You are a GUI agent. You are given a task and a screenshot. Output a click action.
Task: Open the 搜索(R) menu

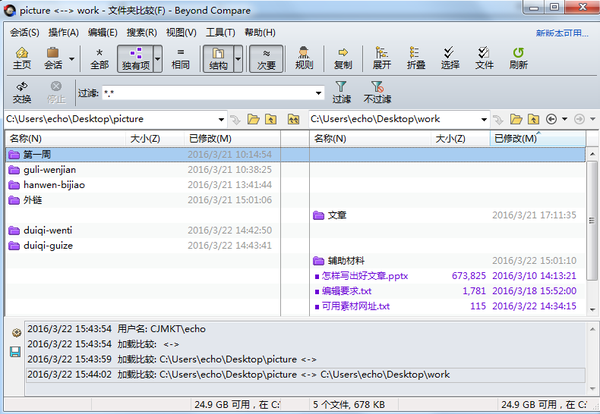click(142, 33)
